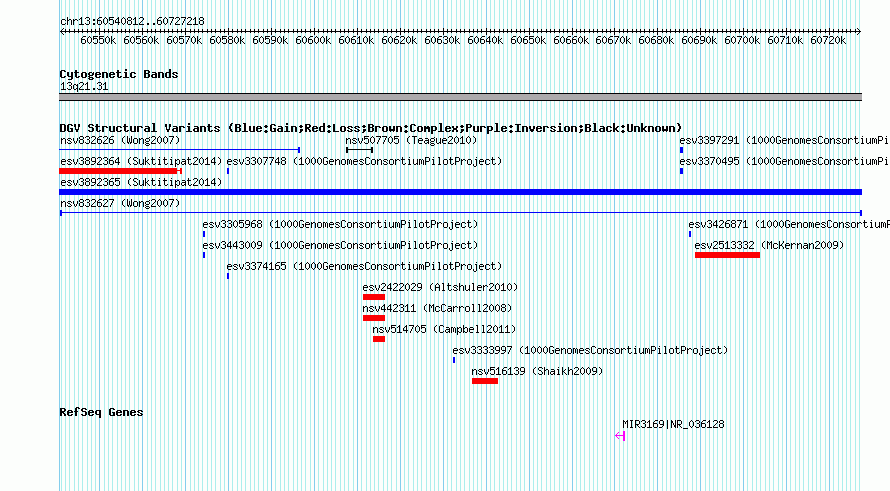Click the Cytogenetic Bands track title

coord(119,74)
